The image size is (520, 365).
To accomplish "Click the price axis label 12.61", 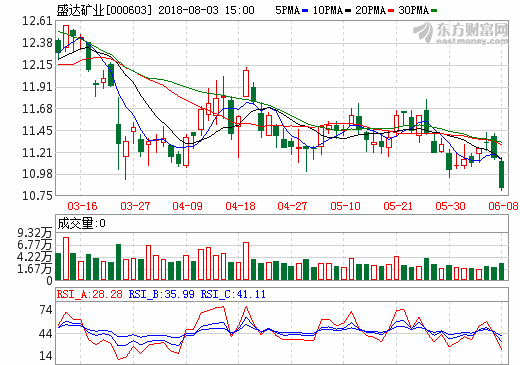I will 37,21.
